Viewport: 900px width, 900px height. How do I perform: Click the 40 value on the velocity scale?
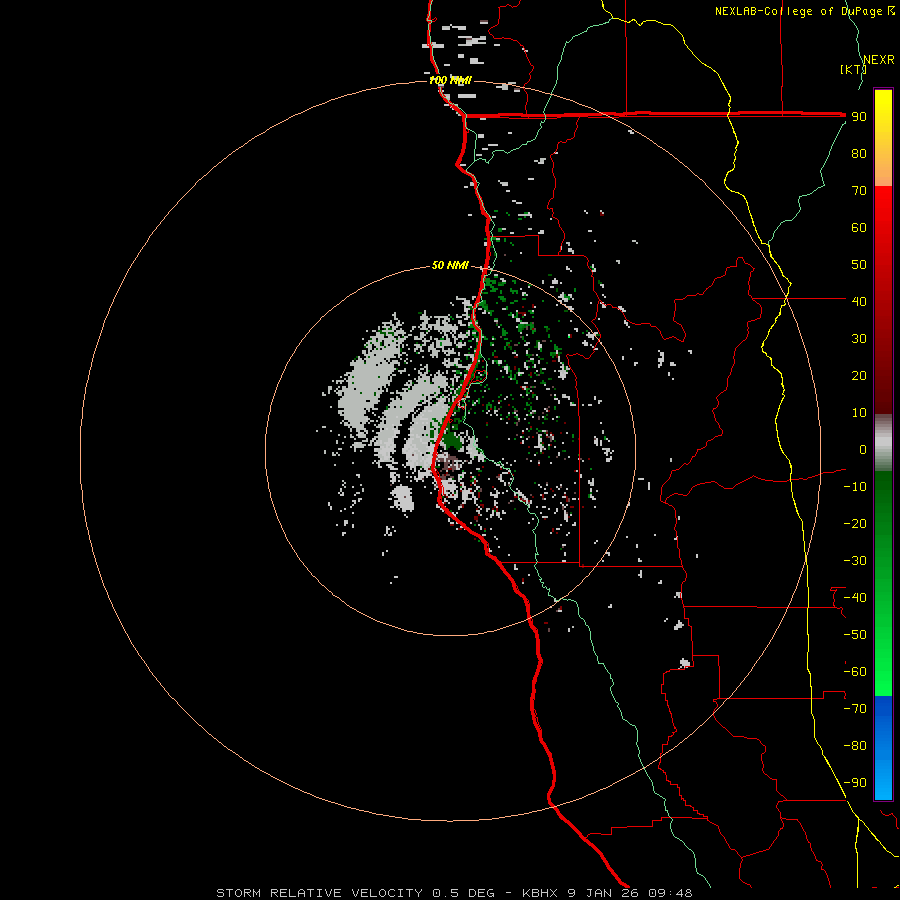pyautogui.click(x=859, y=301)
